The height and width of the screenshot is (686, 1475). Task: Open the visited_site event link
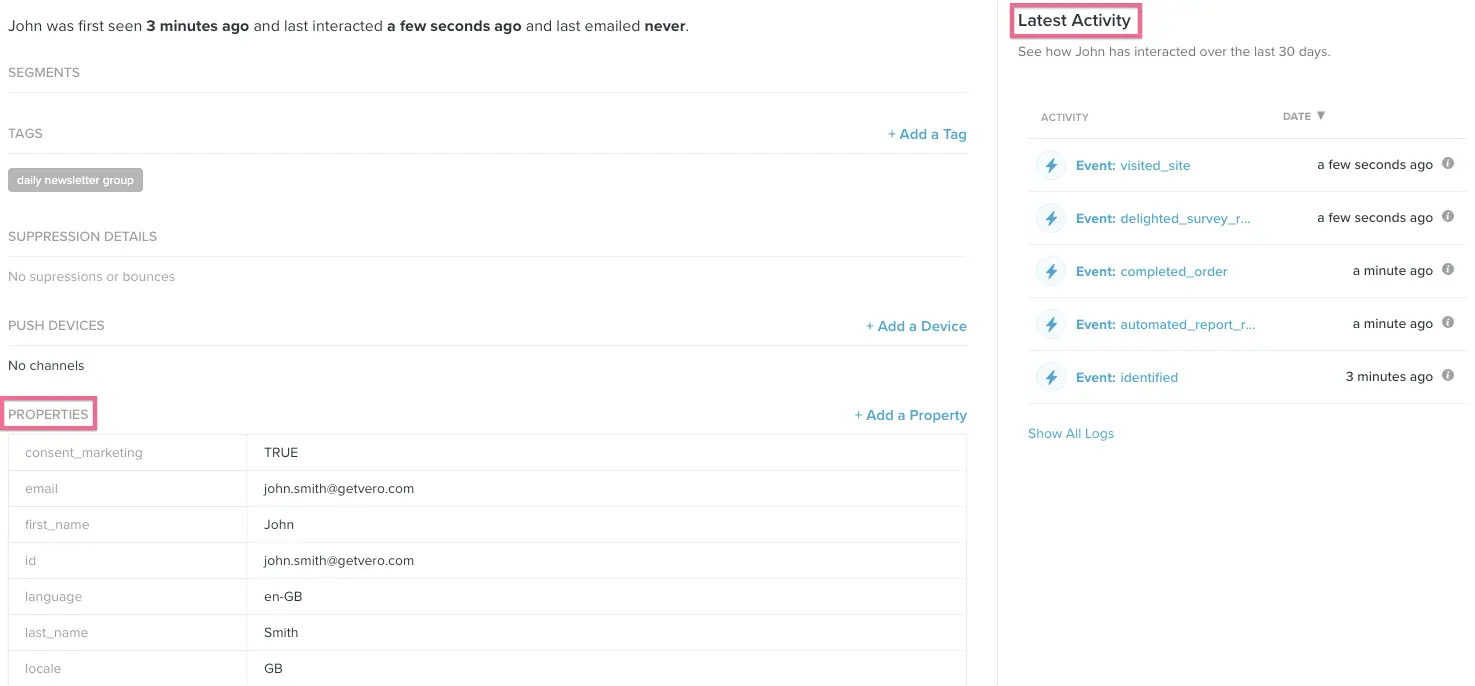click(x=1154, y=165)
